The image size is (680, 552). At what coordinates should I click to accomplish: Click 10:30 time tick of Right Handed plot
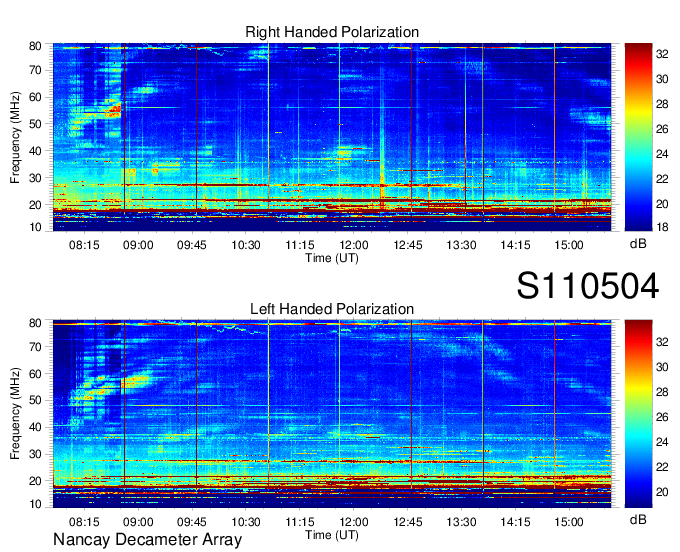pos(246,245)
